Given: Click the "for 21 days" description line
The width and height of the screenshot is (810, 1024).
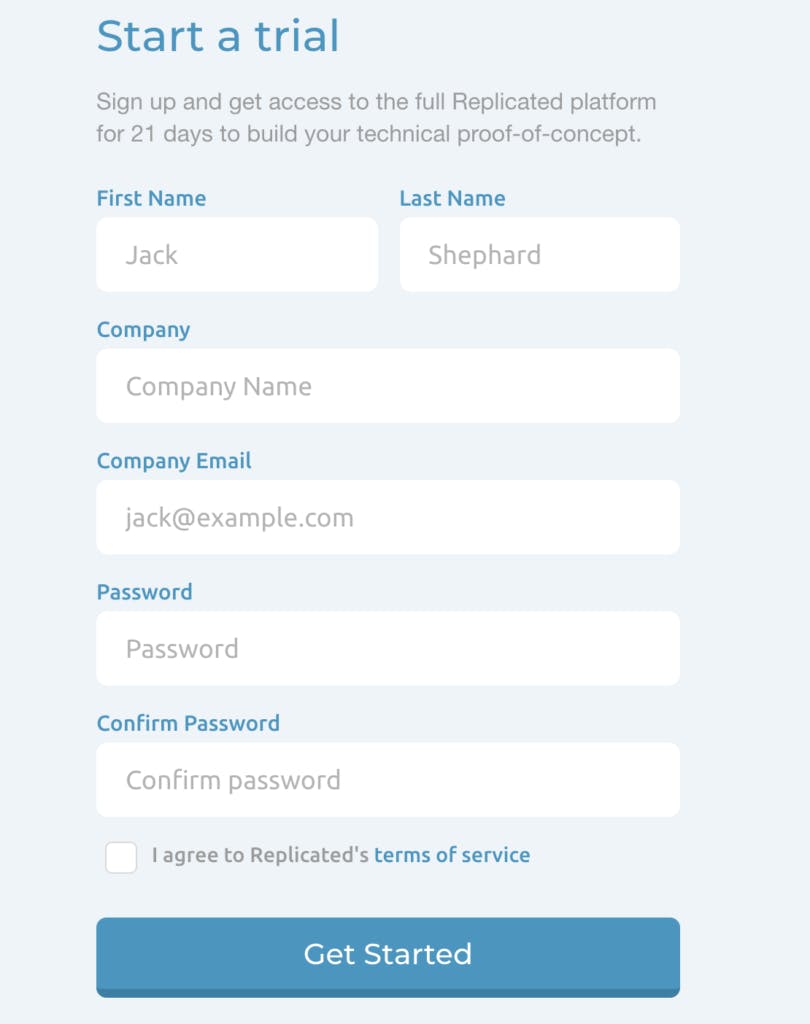Looking at the screenshot, I should click(x=368, y=134).
